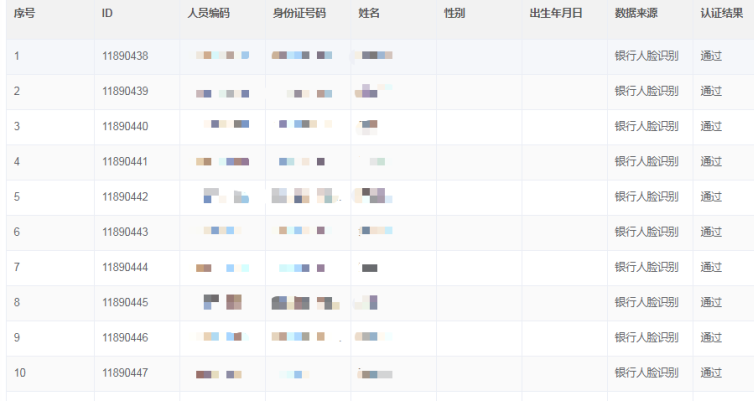This screenshot has height=402, width=754.
Task: Click the 身份证号码 column header
Action: [x=299, y=13]
